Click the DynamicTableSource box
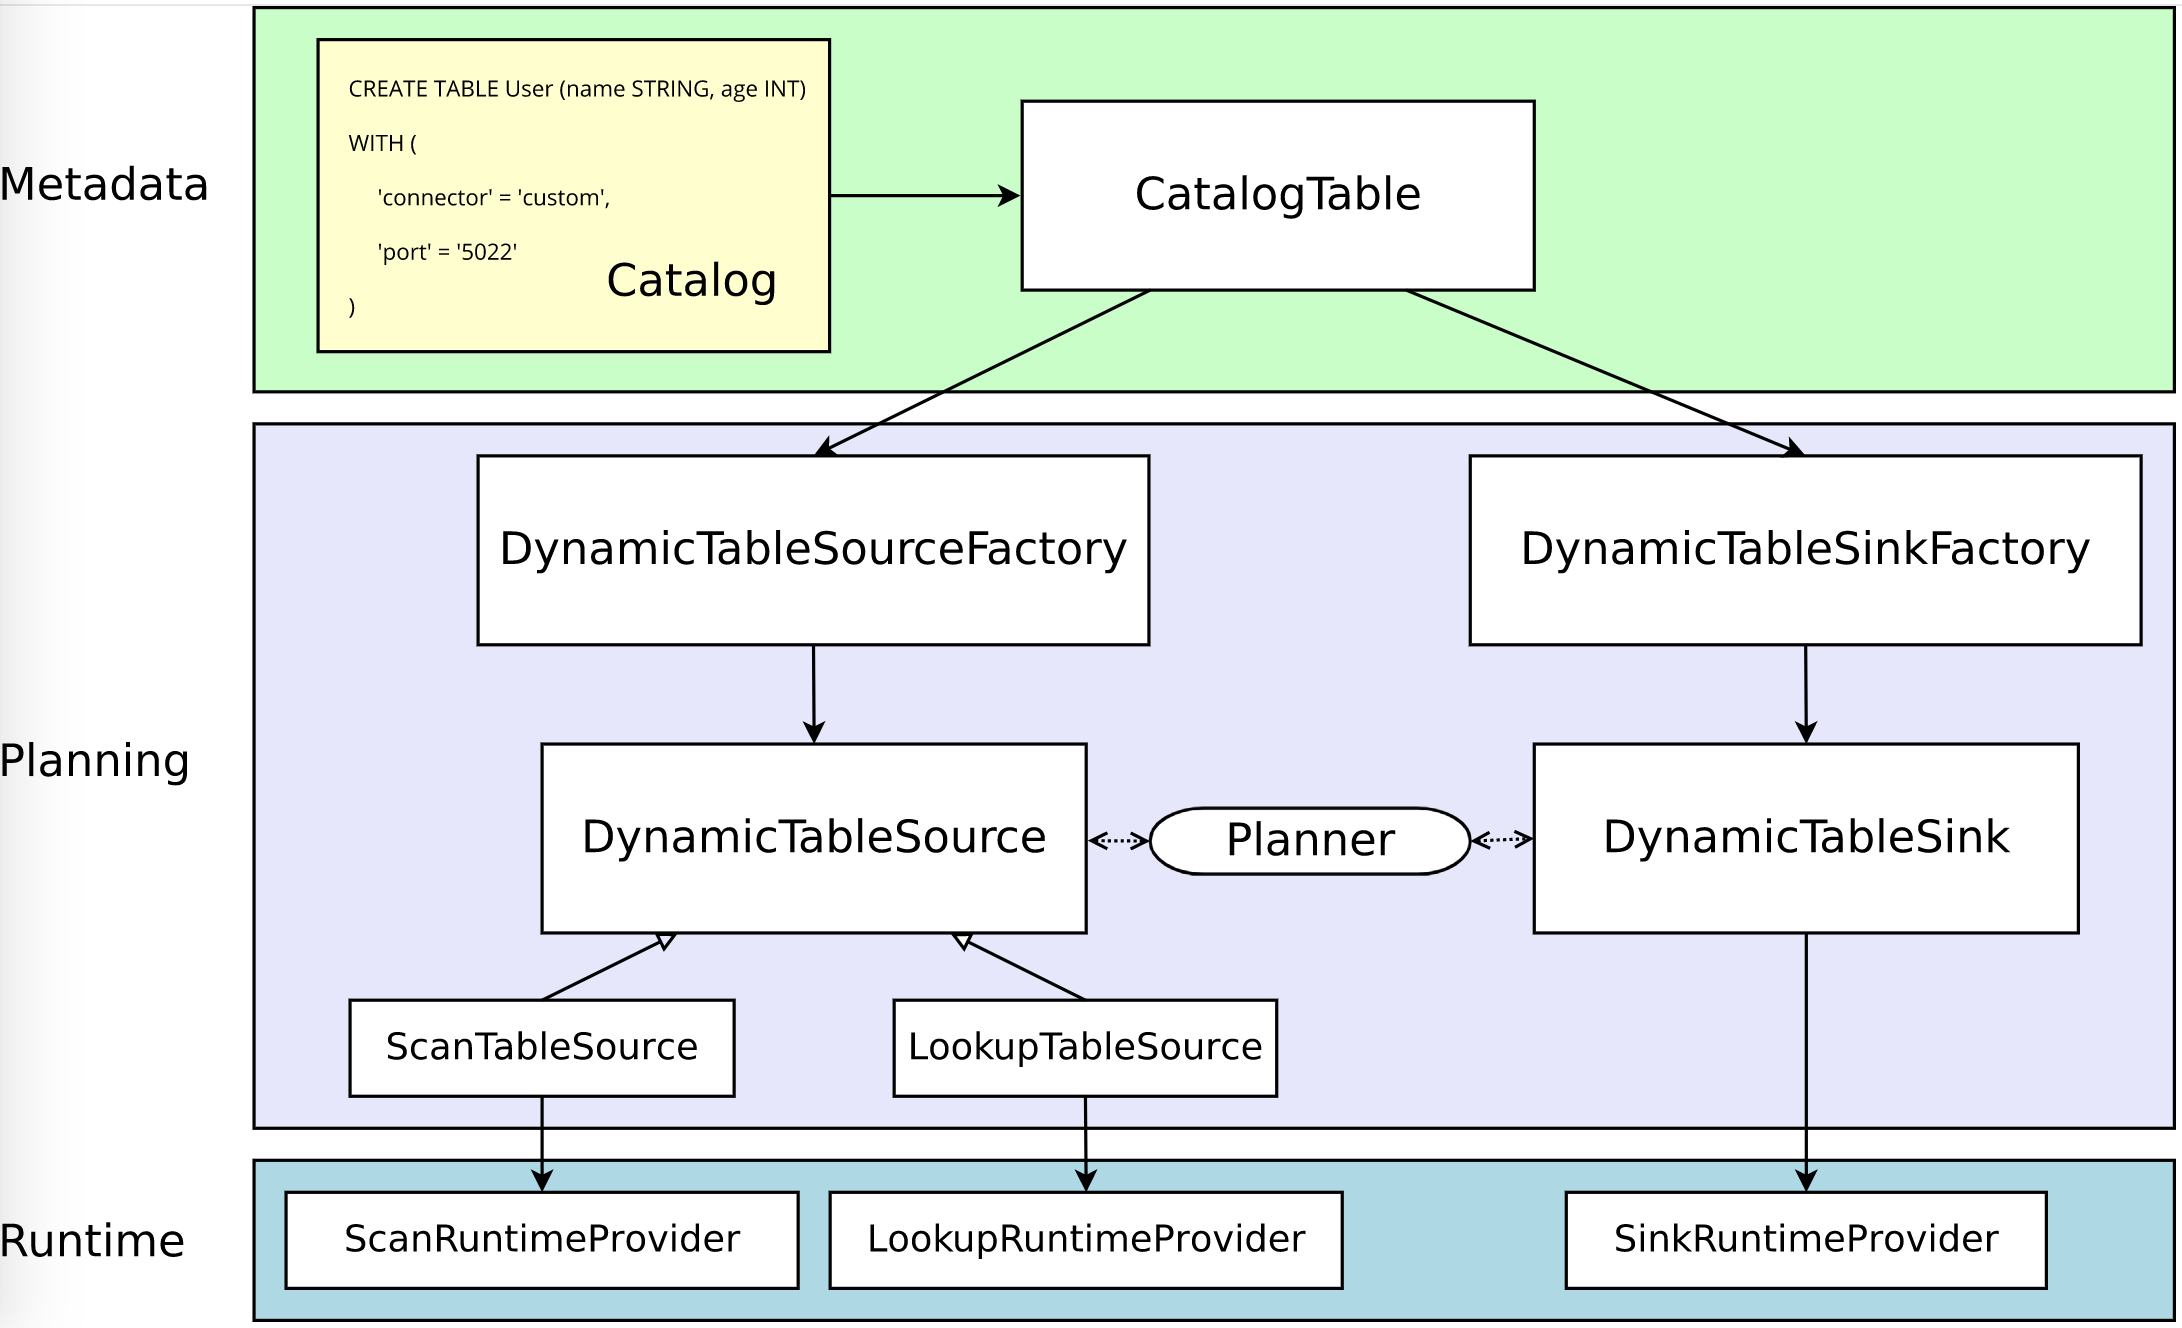Image resolution: width=2182 pixels, height=1328 pixels. 813,838
